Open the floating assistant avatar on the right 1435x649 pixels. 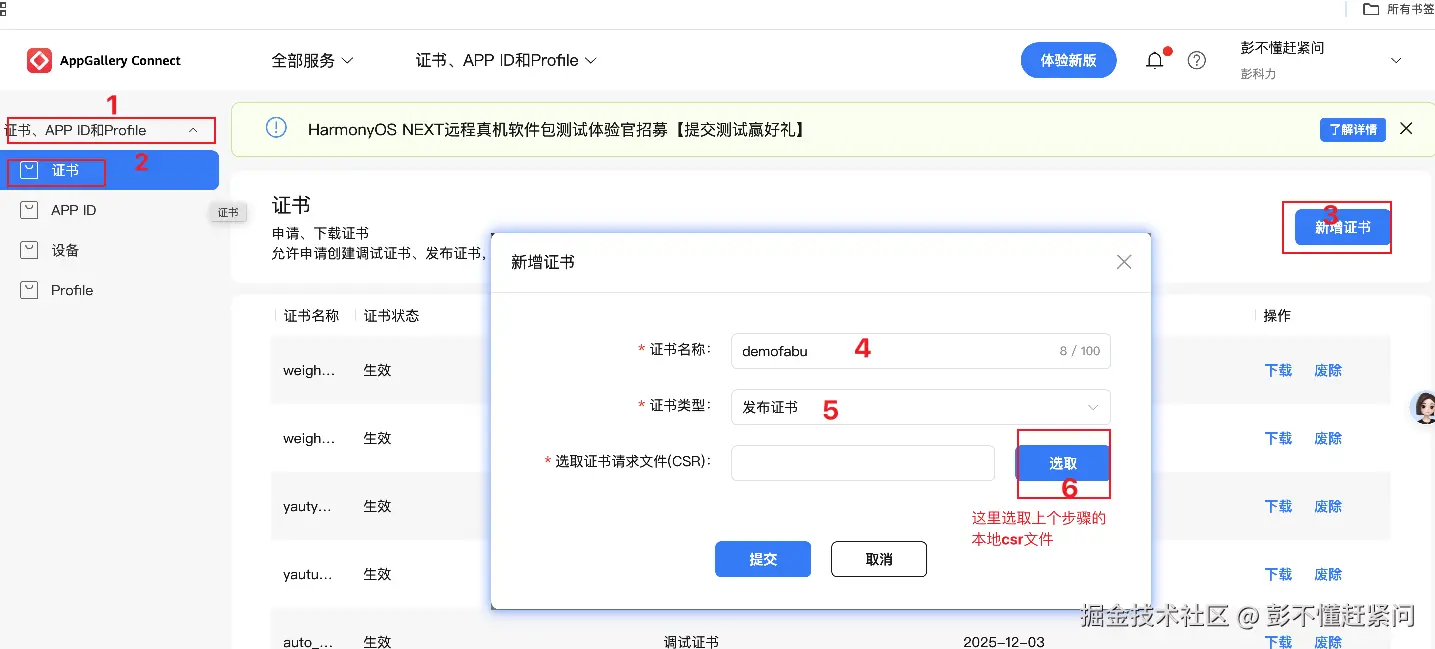(x=1424, y=408)
